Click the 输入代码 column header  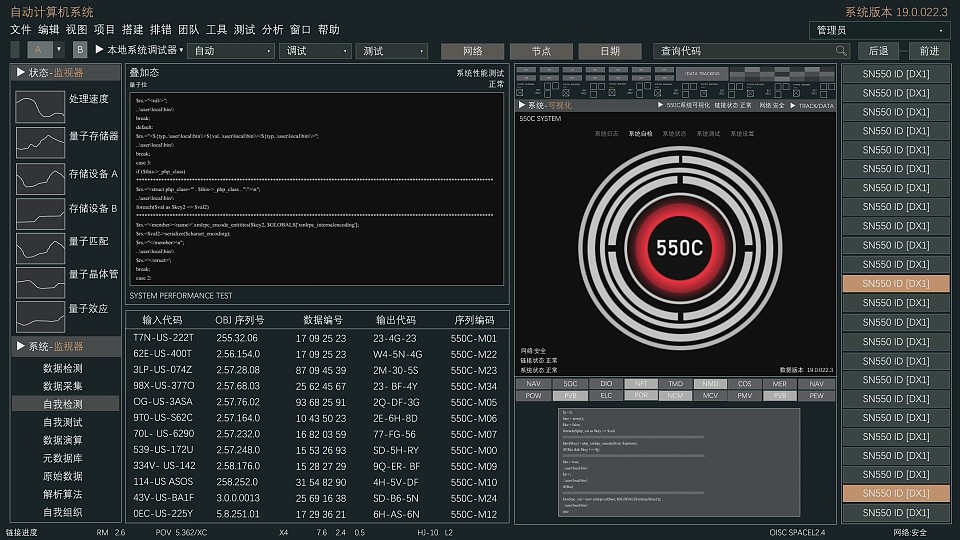click(162, 320)
